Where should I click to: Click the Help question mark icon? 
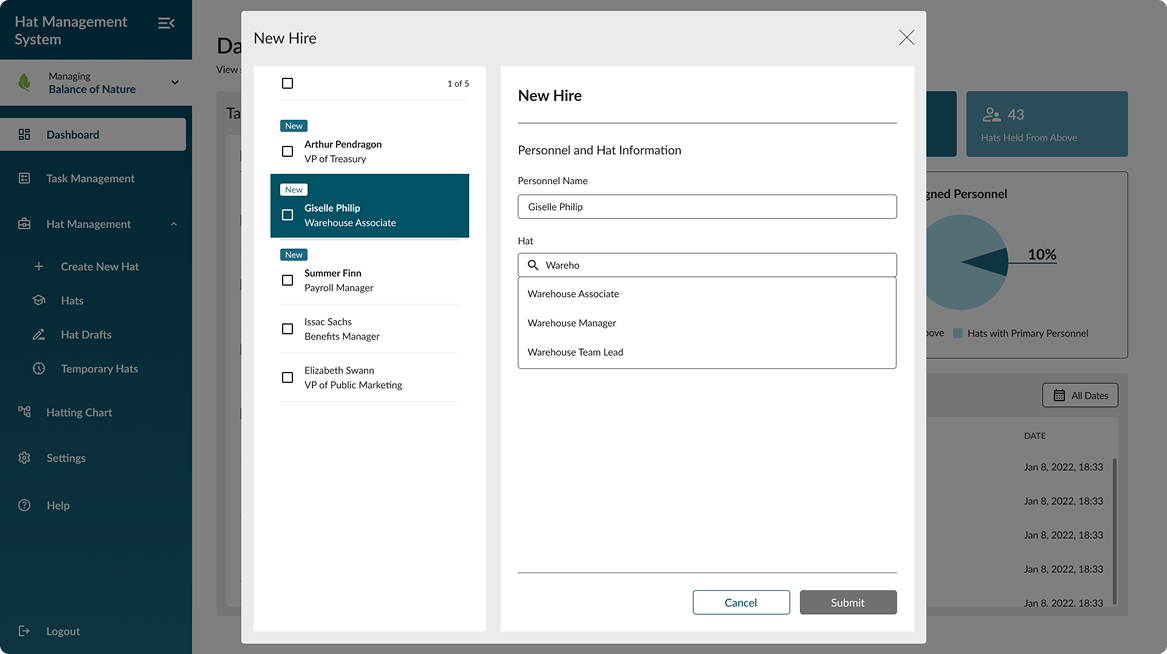click(x=25, y=505)
